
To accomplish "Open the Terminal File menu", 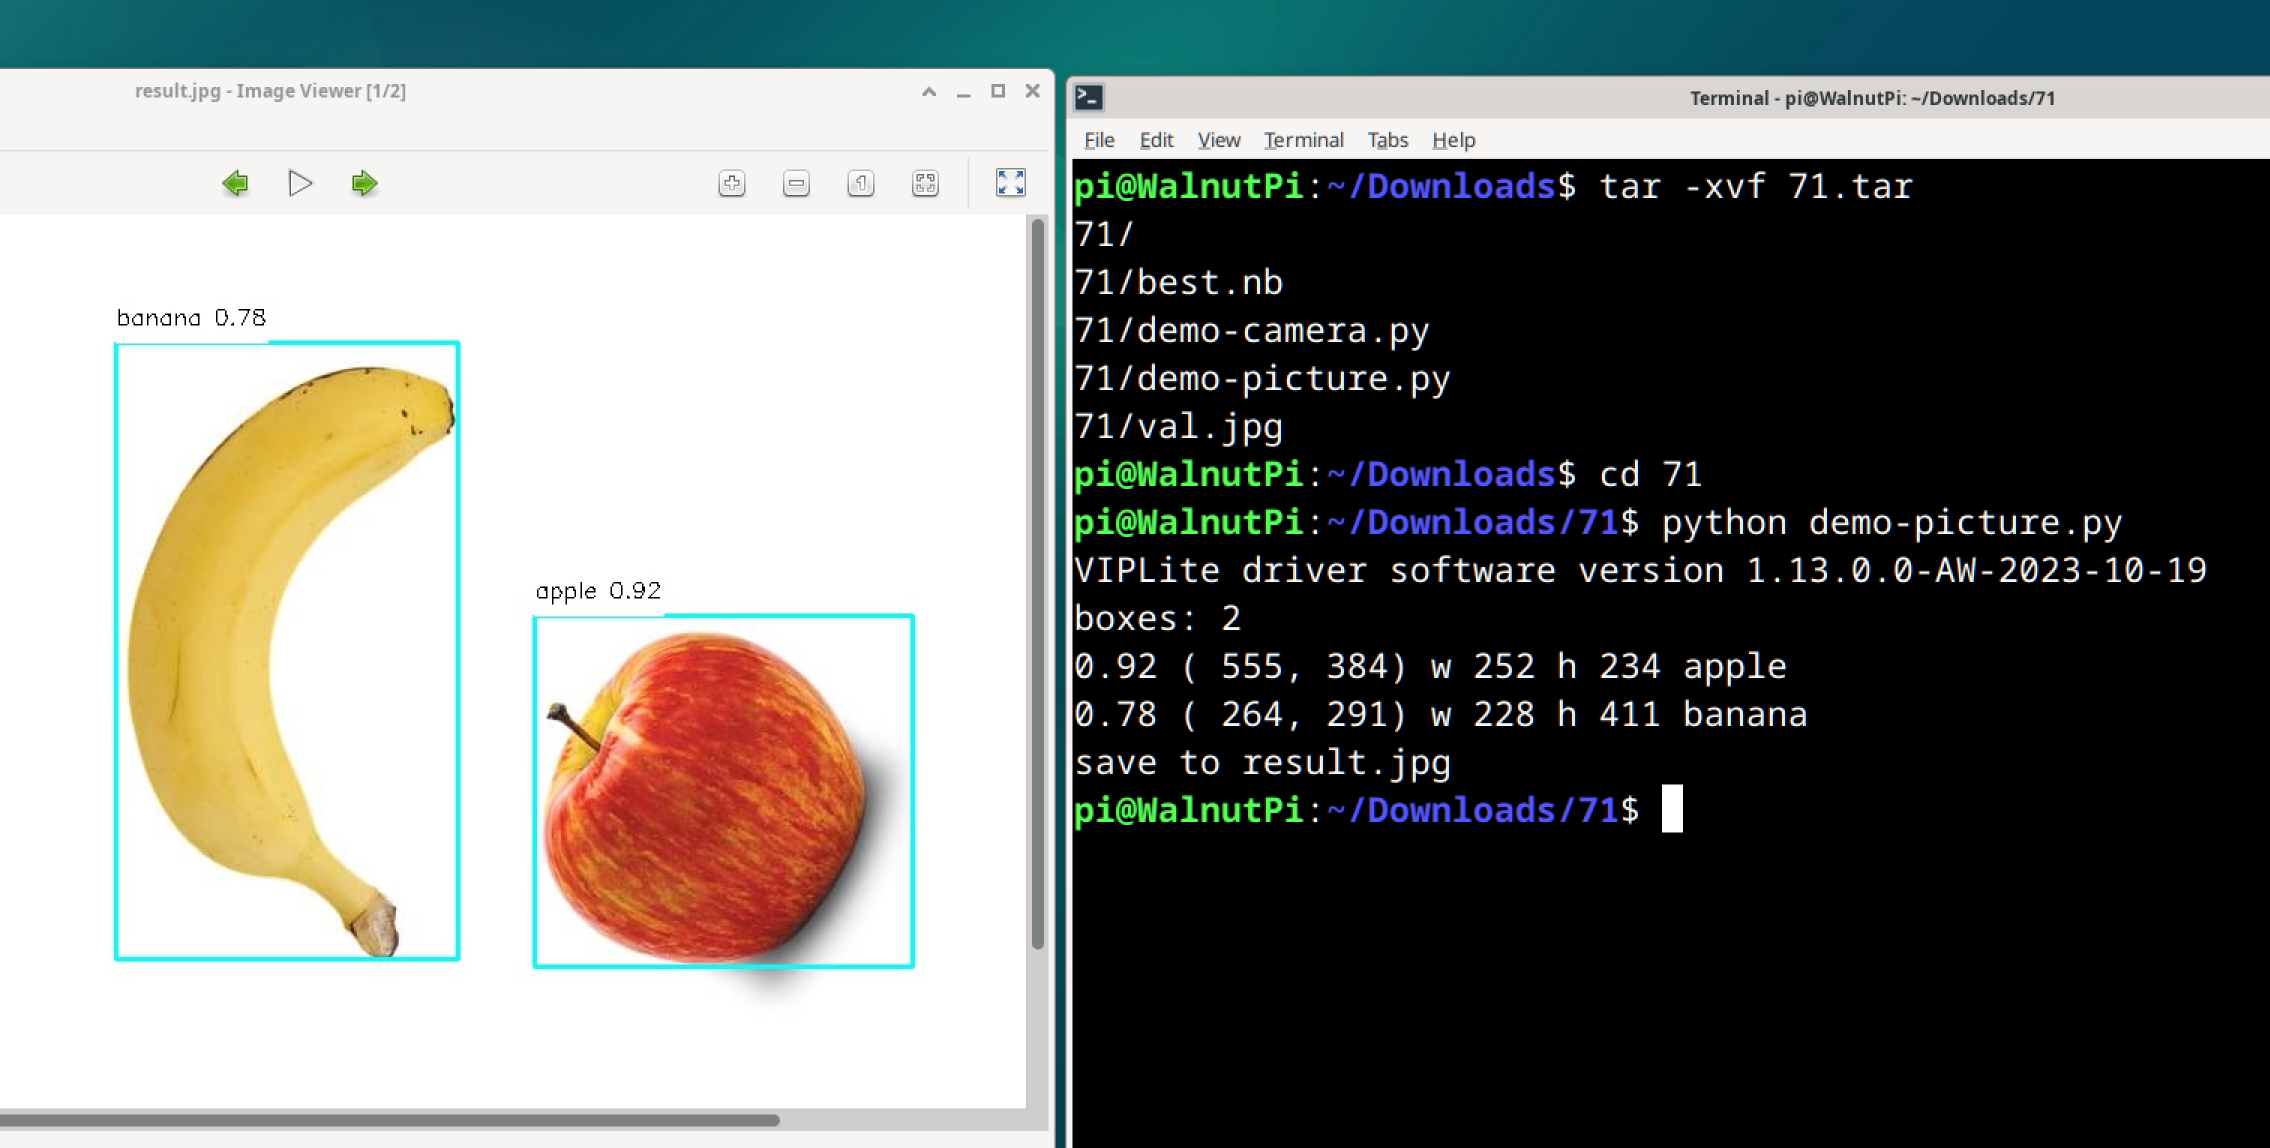I will (x=1099, y=140).
